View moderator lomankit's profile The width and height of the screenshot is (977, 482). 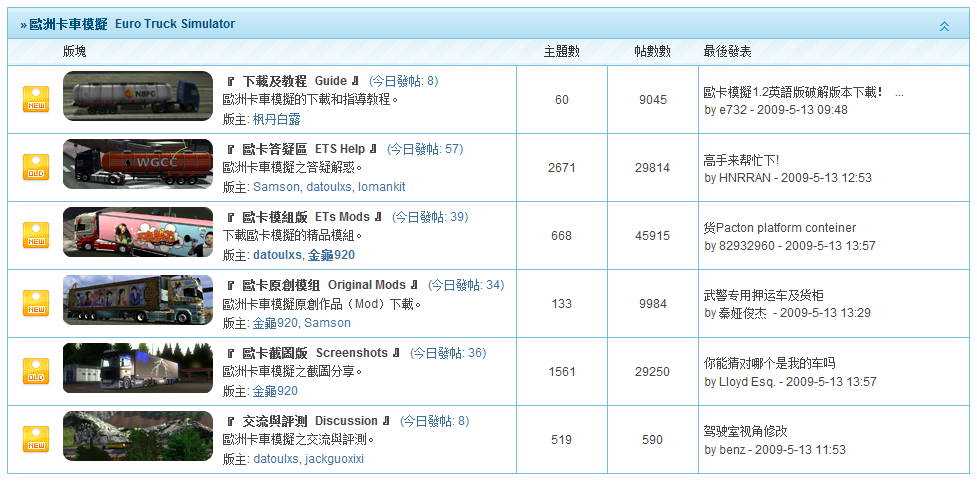[381, 187]
